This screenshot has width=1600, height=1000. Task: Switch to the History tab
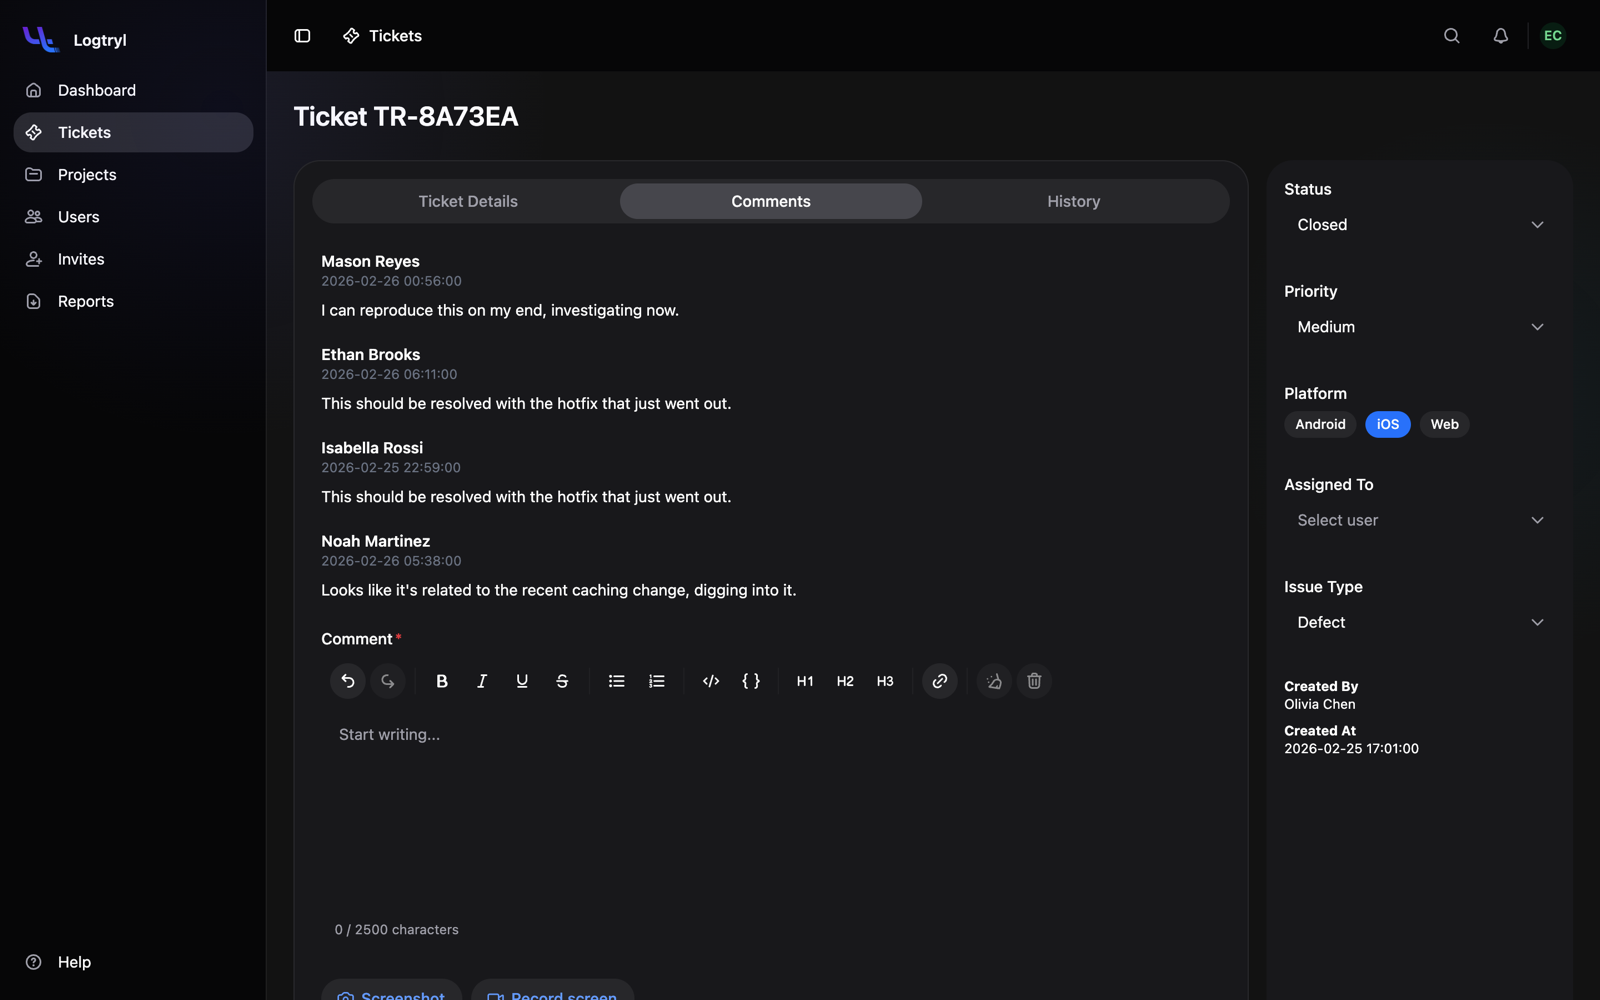pyautogui.click(x=1074, y=201)
